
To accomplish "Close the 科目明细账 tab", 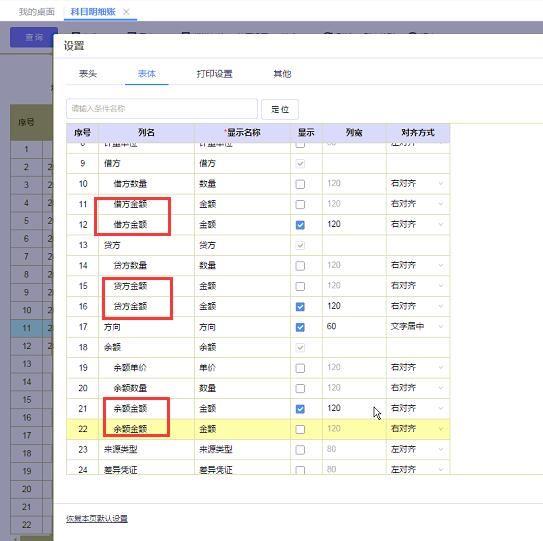I will point(126,12).
